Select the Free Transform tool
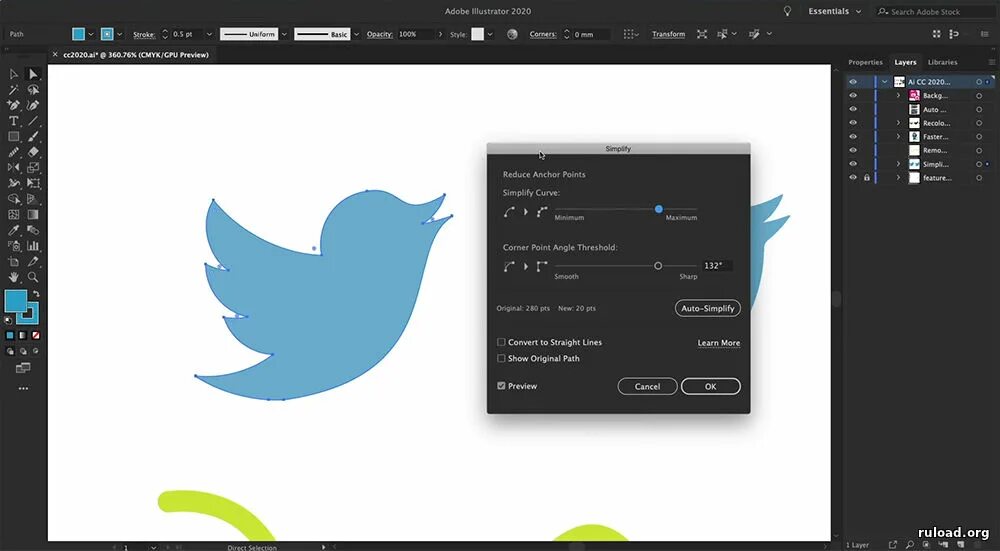Image resolution: width=1000 pixels, height=551 pixels. (x=33, y=184)
